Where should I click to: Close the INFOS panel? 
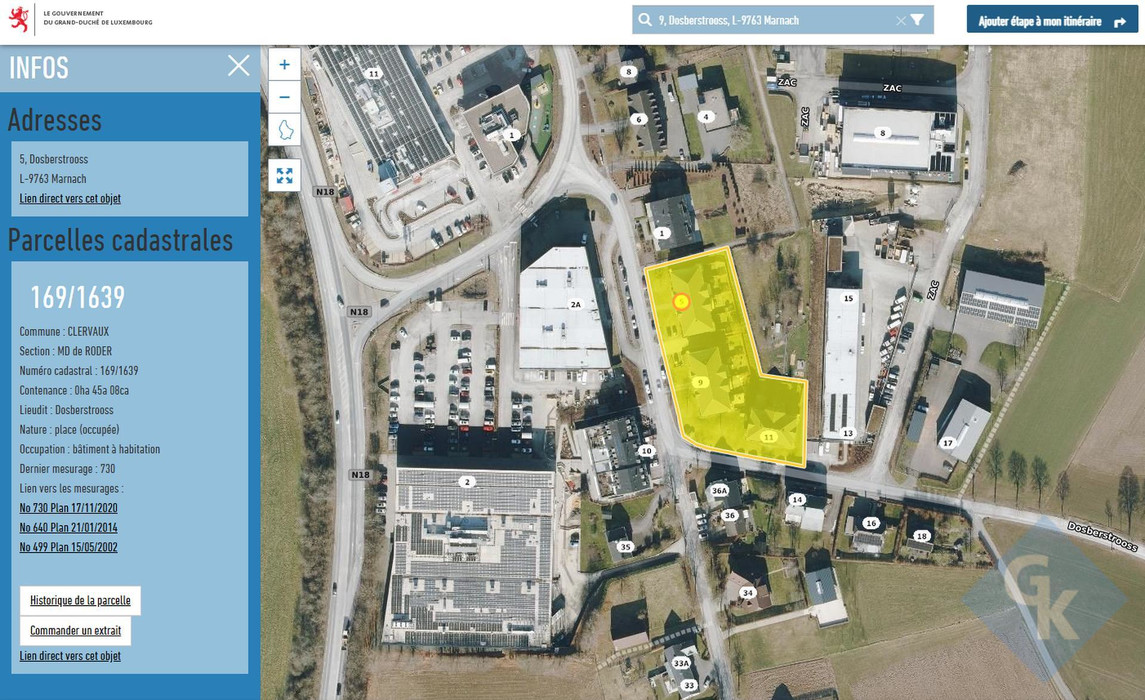click(x=238, y=66)
